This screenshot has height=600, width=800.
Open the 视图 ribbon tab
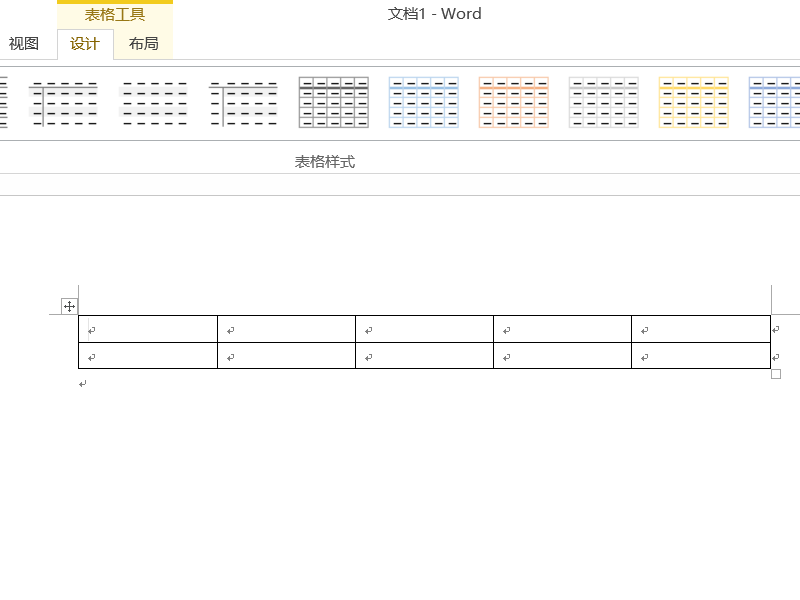(x=23, y=44)
